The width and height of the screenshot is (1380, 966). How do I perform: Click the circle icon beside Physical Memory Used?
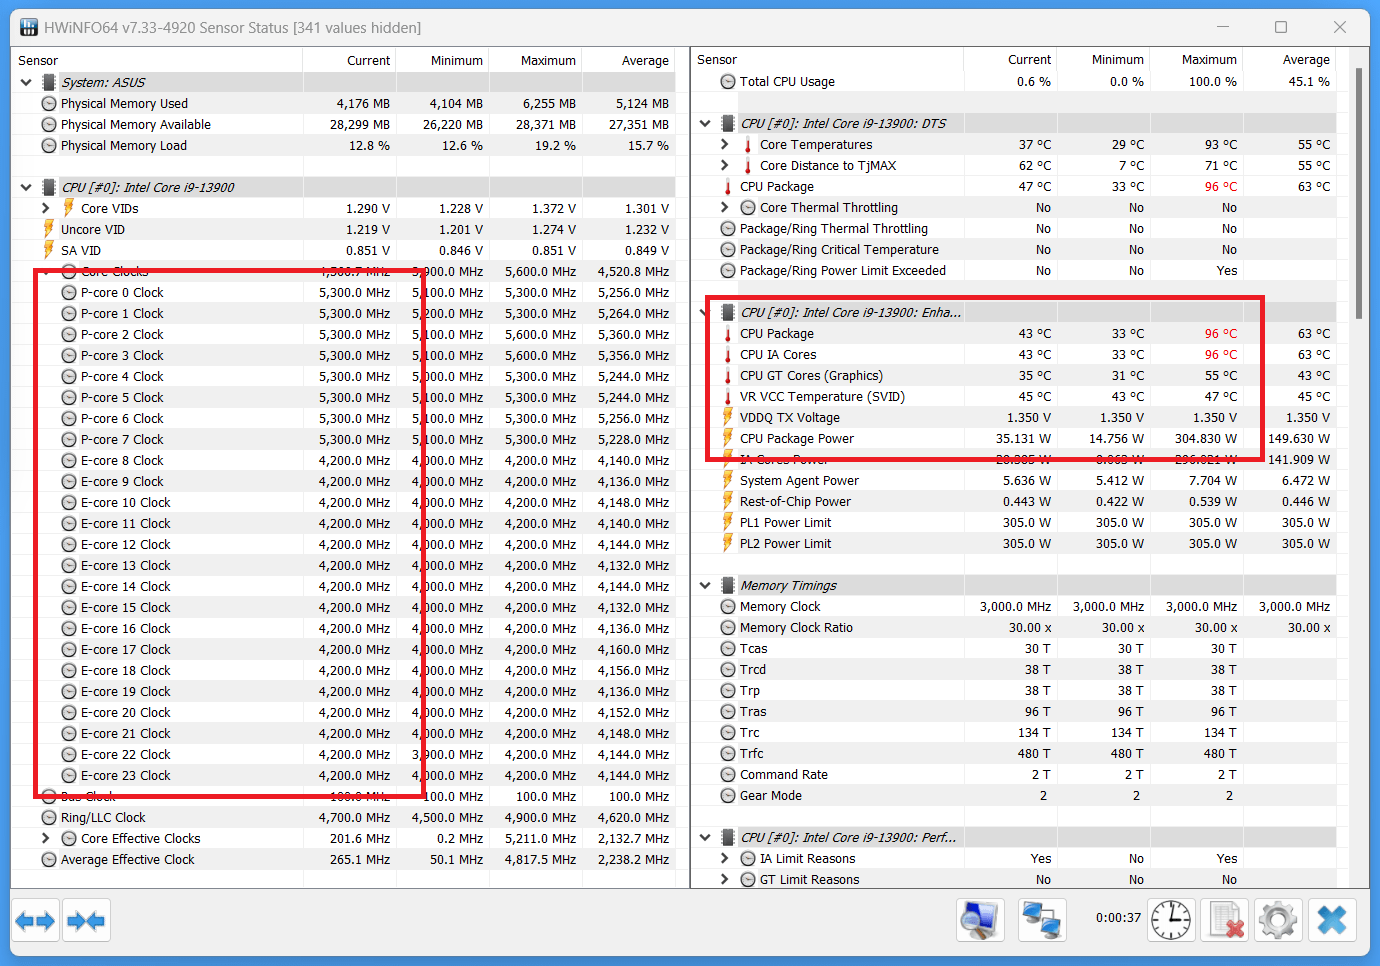click(49, 104)
